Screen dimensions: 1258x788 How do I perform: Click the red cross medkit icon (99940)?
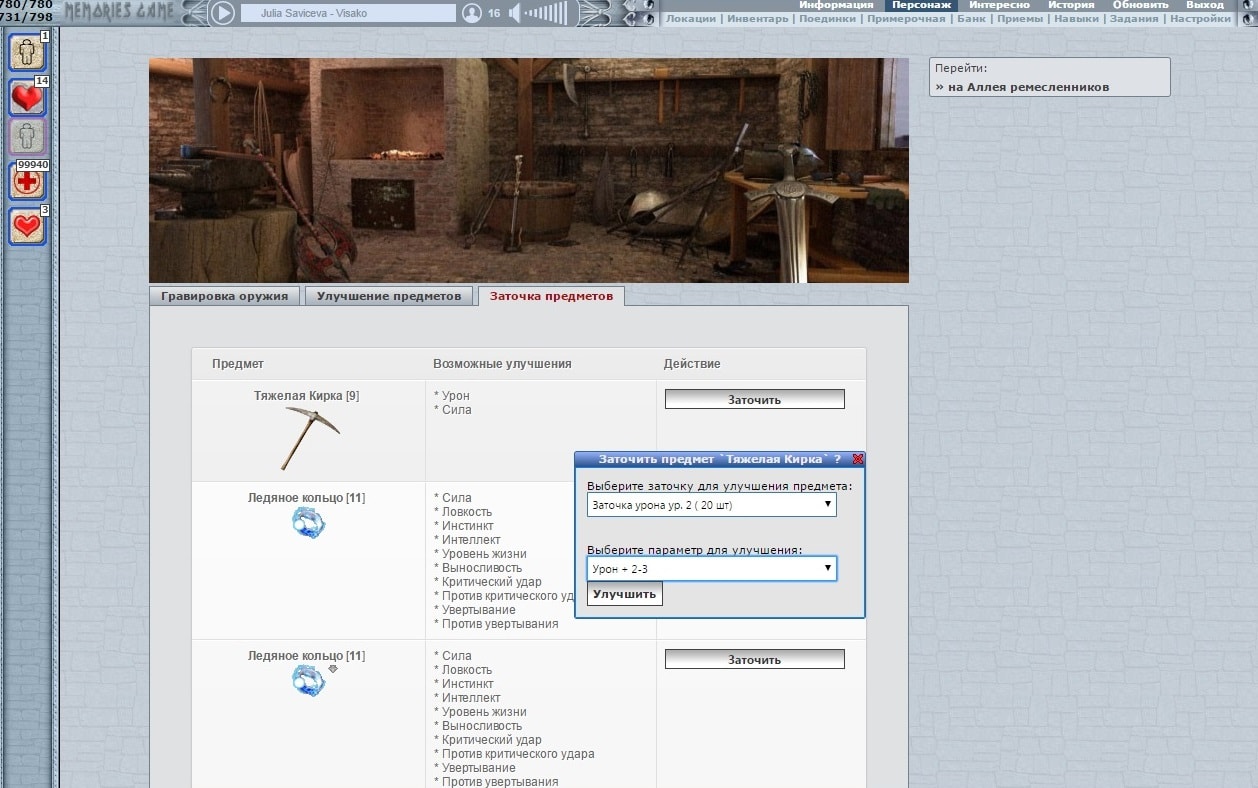(27, 181)
